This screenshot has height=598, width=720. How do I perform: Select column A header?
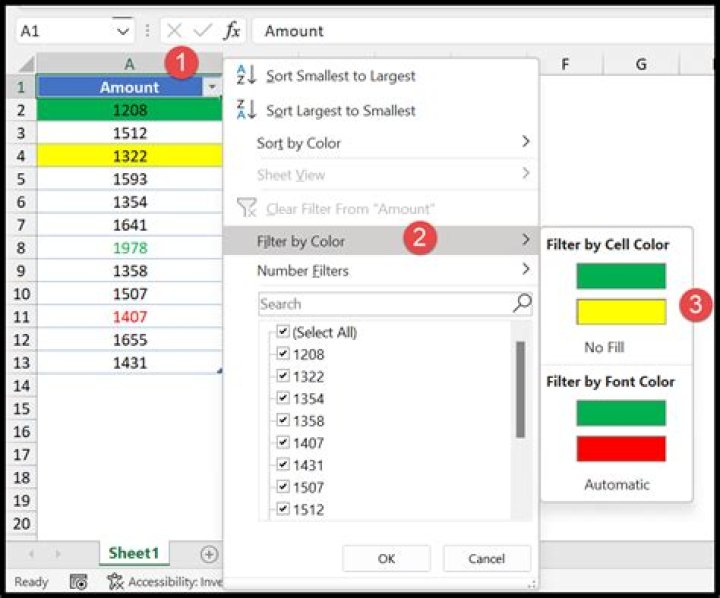(129, 64)
